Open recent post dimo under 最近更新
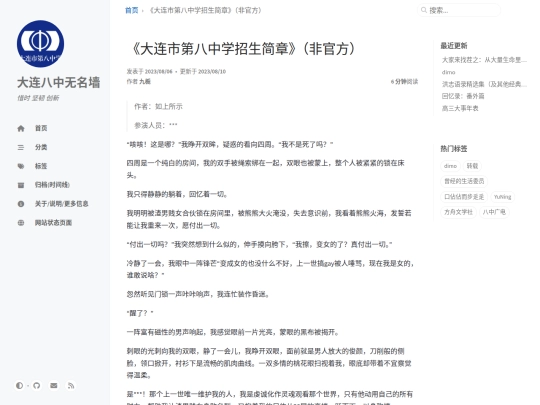The width and height of the screenshot is (540, 405). click(x=448, y=72)
